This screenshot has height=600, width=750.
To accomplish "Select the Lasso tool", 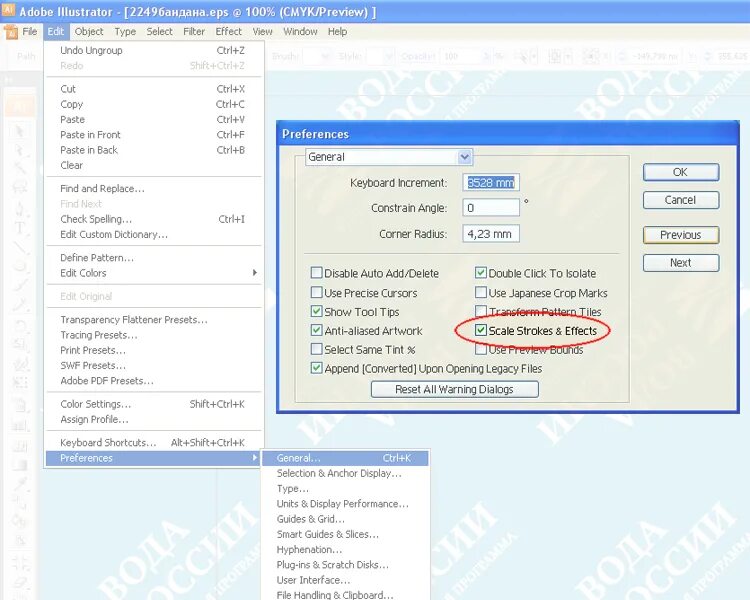I will pos(20,187).
